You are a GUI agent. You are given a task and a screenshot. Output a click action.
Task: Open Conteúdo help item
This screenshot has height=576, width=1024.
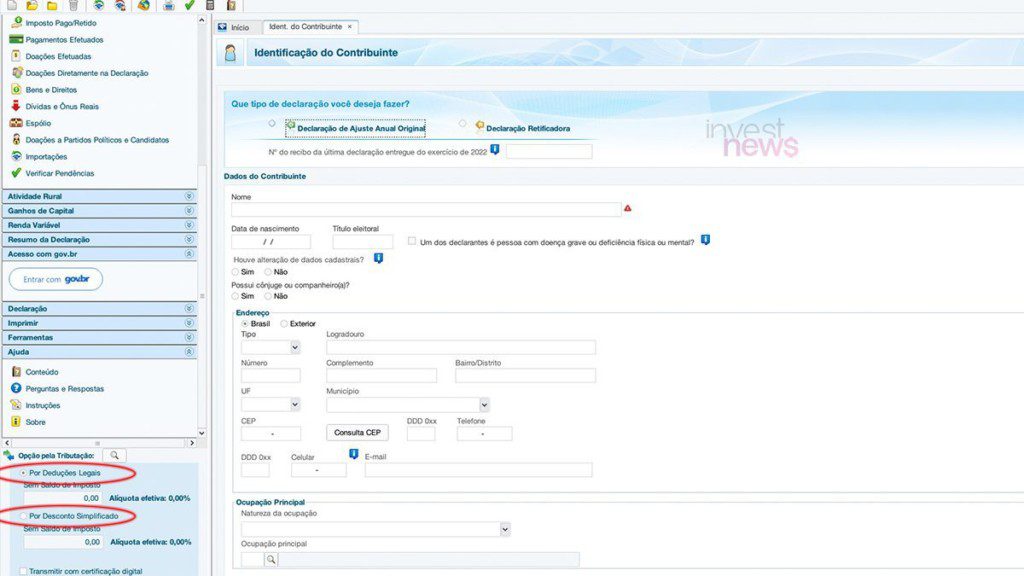tap(42, 372)
